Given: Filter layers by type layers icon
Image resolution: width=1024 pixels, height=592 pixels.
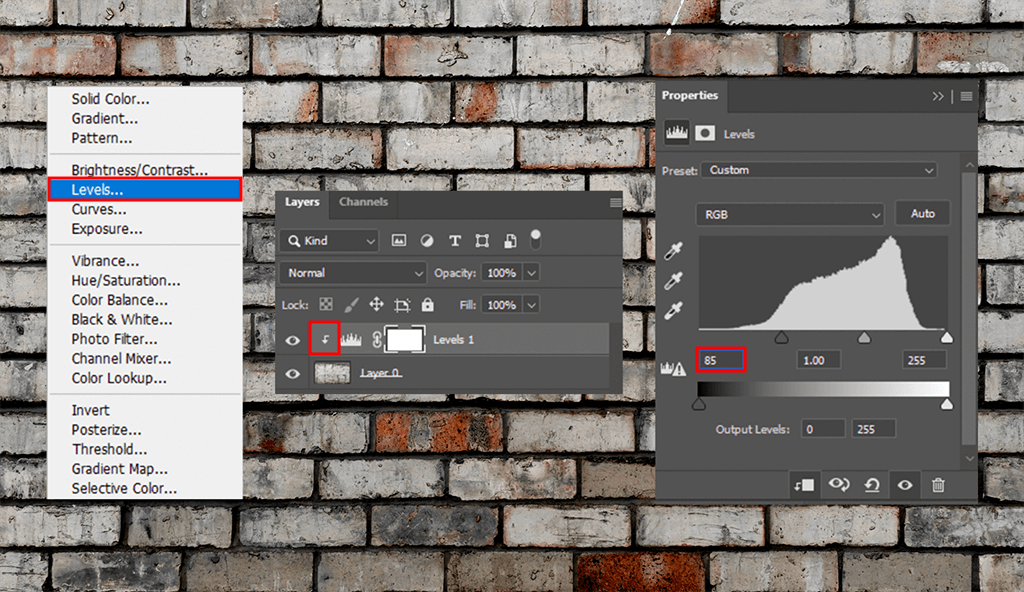Looking at the screenshot, I should 455,240.
